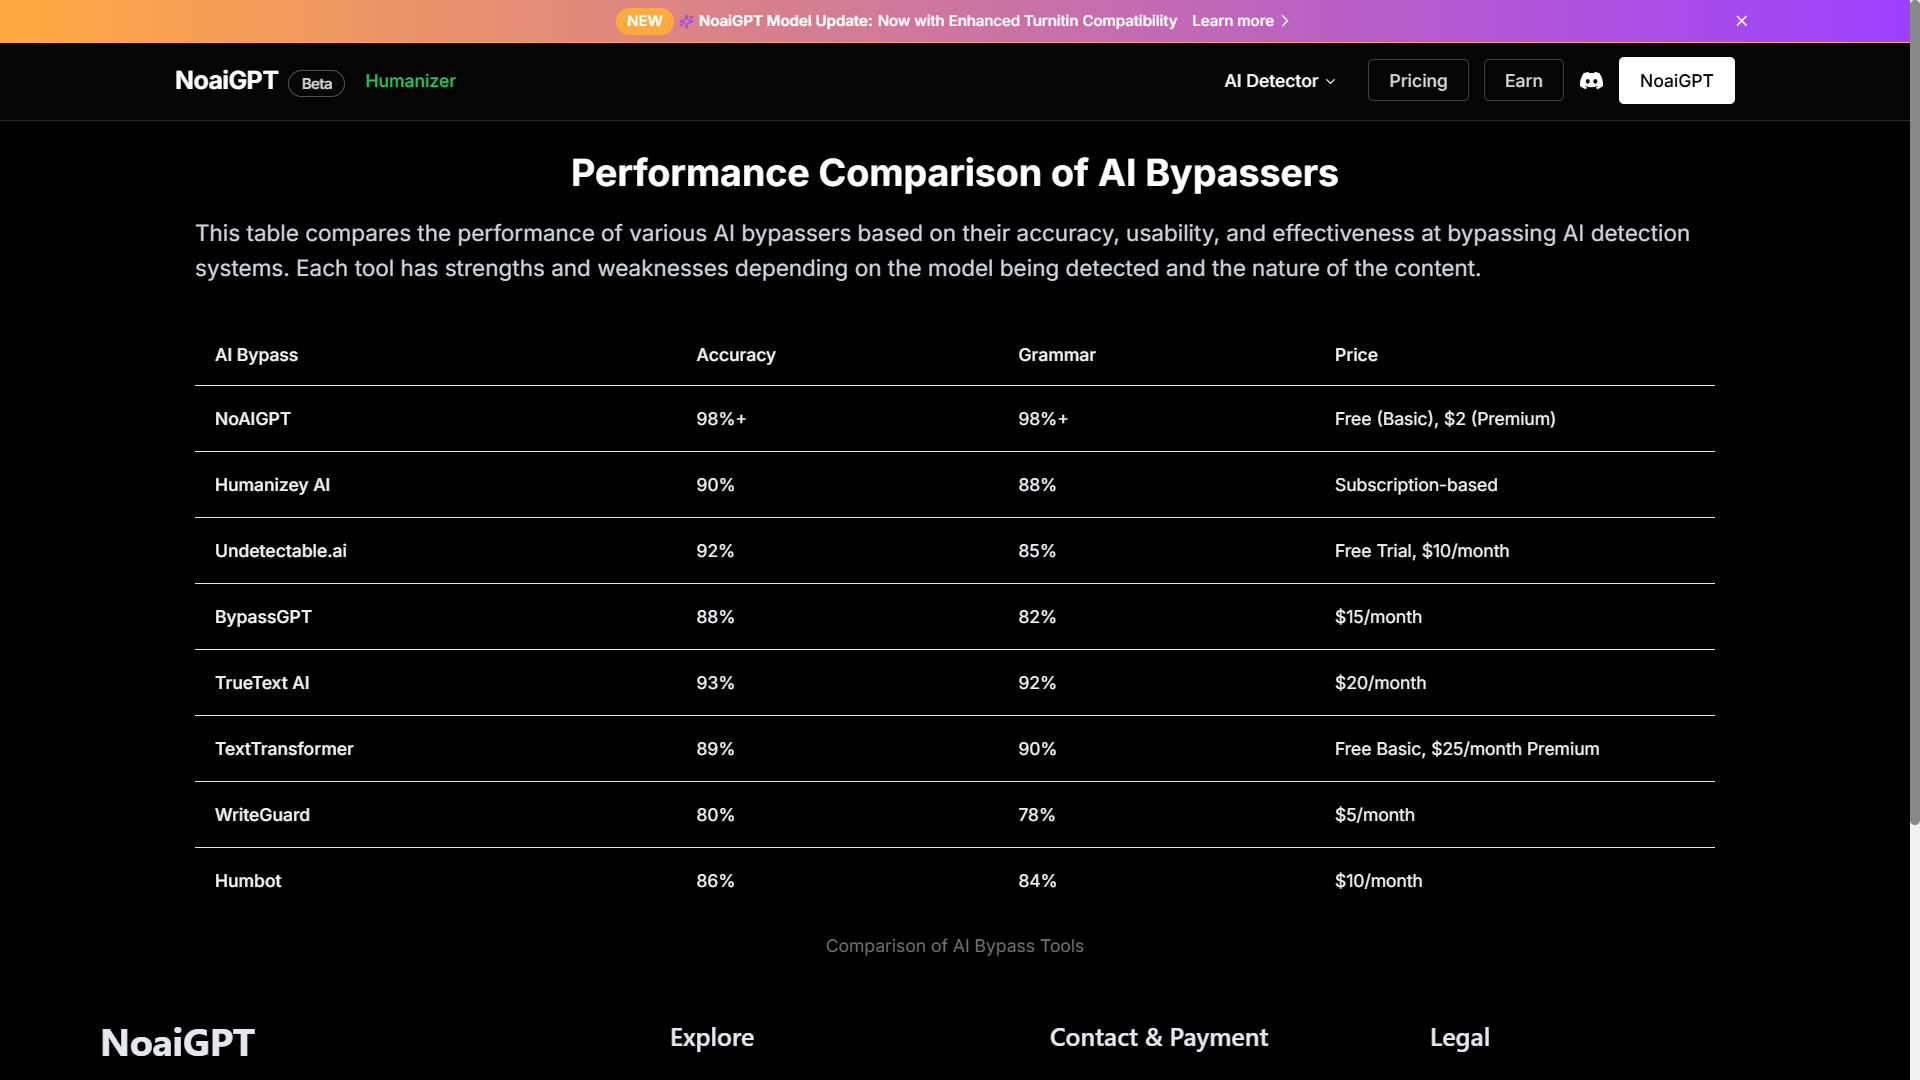The image size is (1920, 1080).
Task: Click the NoaiGPT header logo
Action: pos(226,81)
